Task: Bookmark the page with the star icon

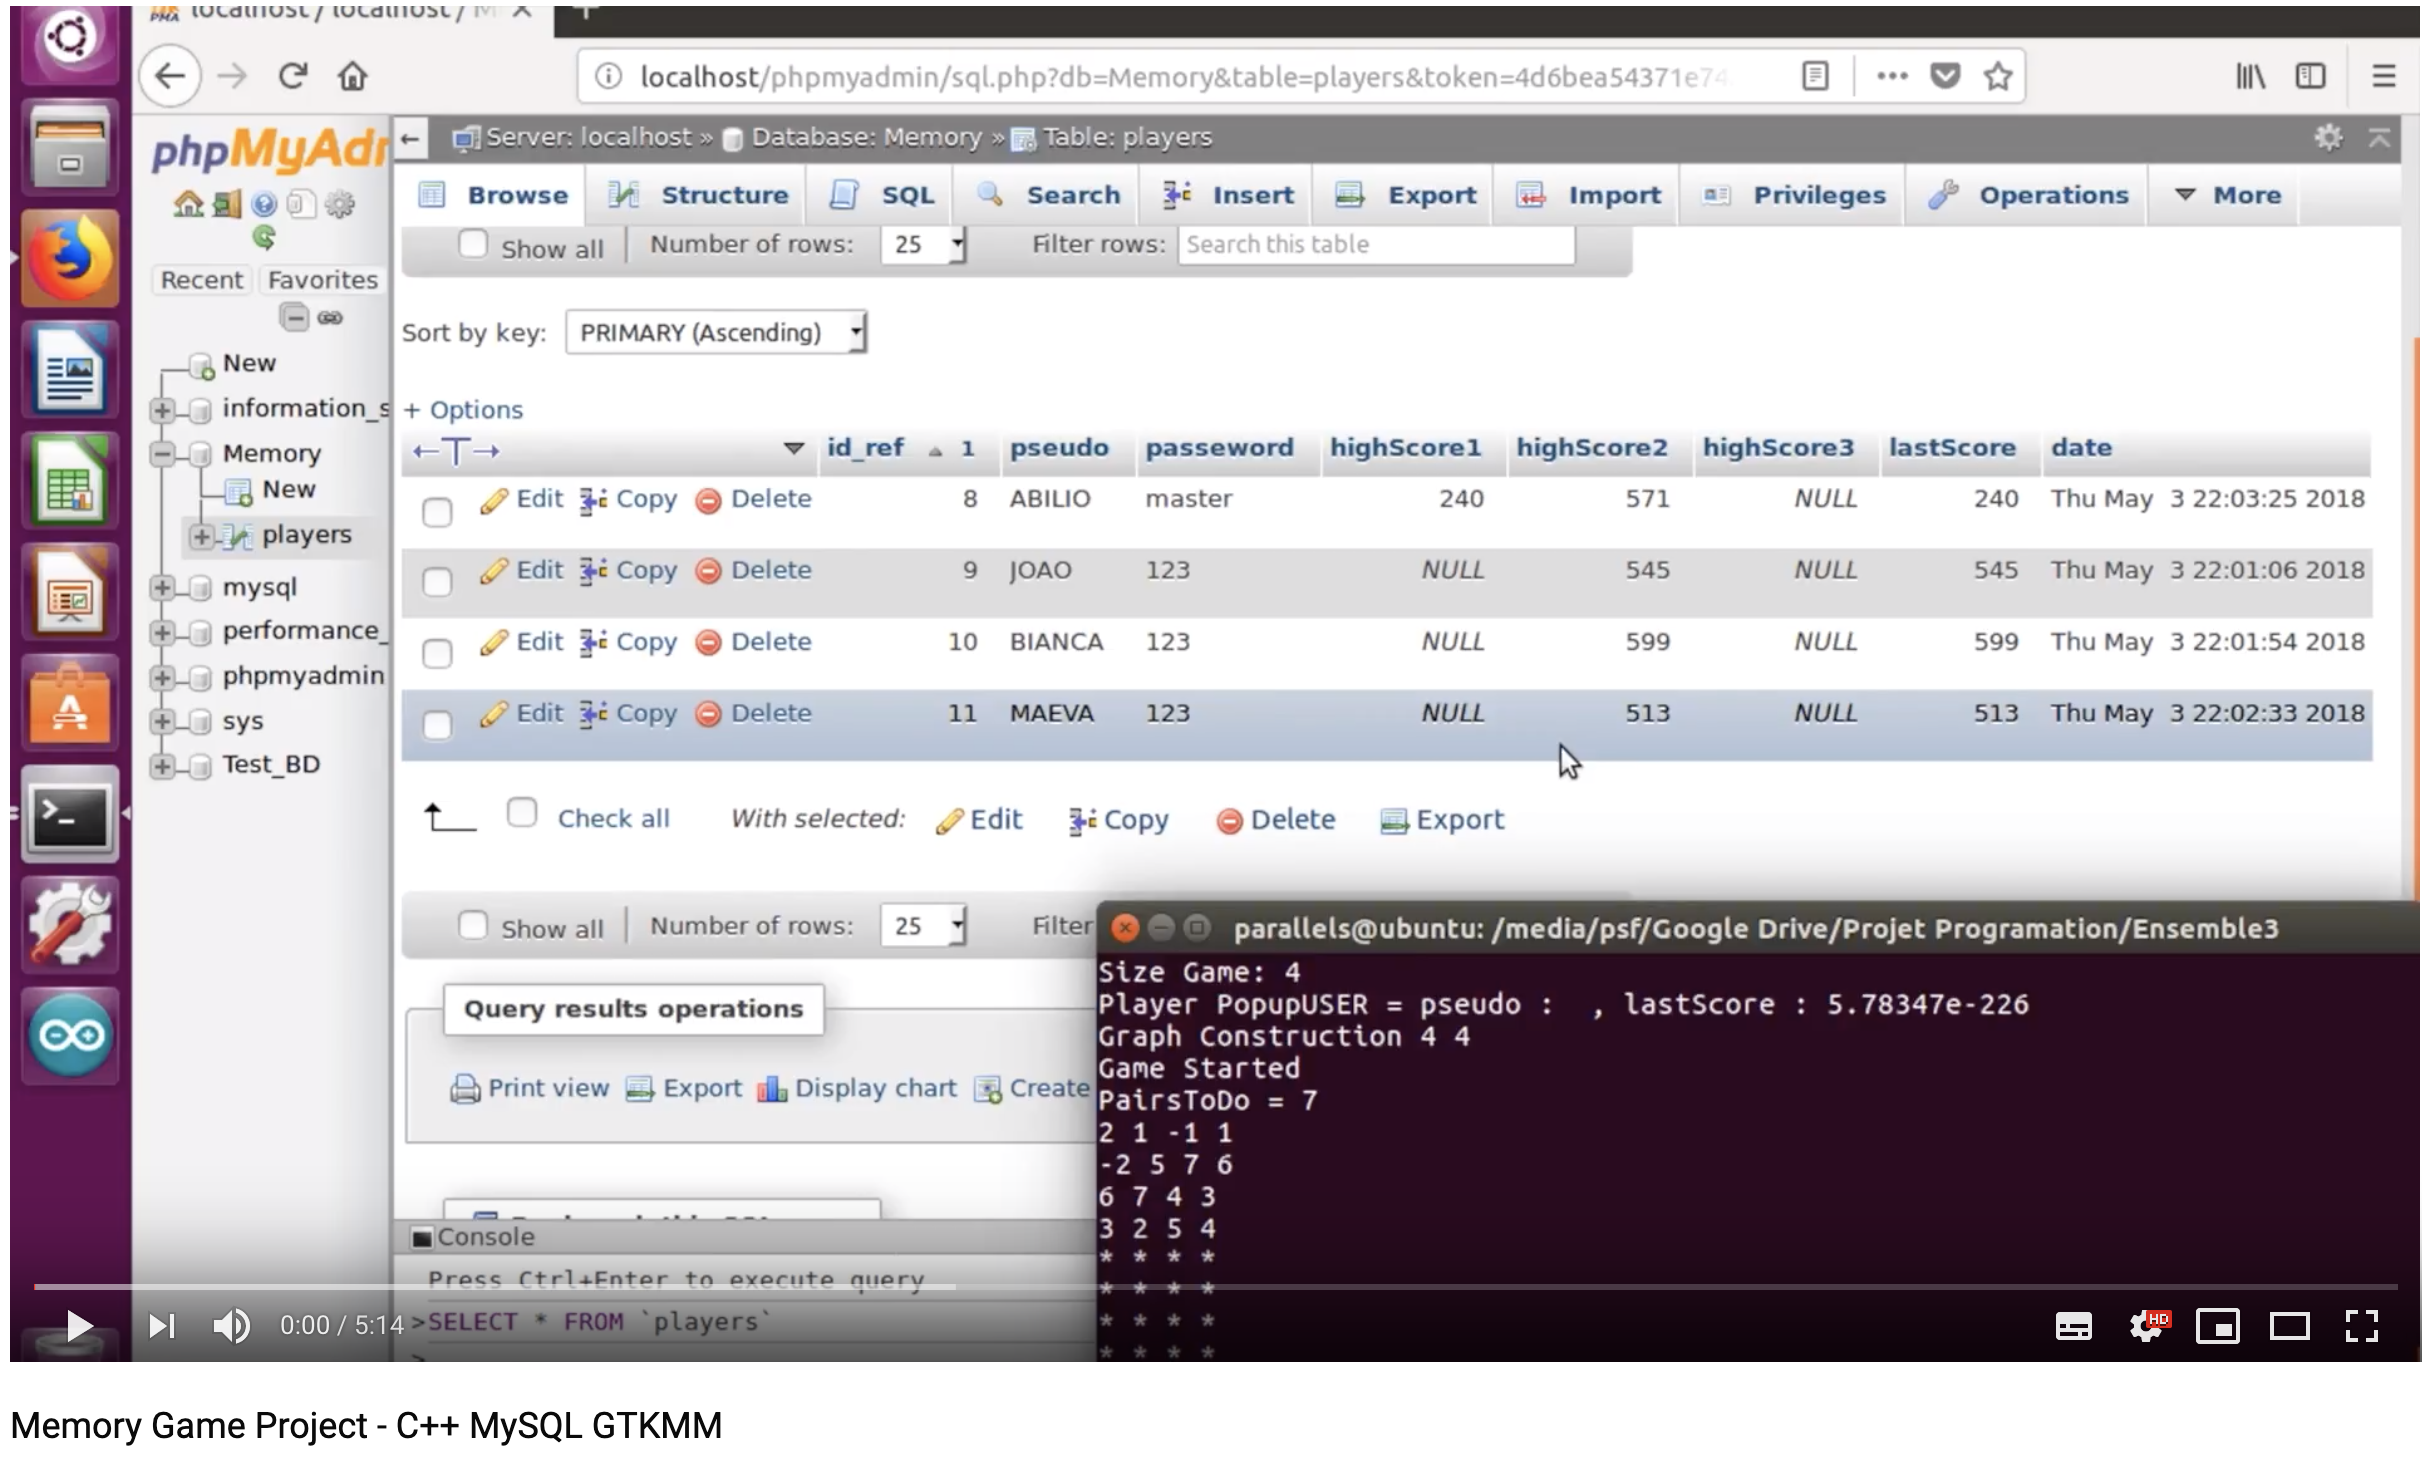Action: [x=1997, y=76]
